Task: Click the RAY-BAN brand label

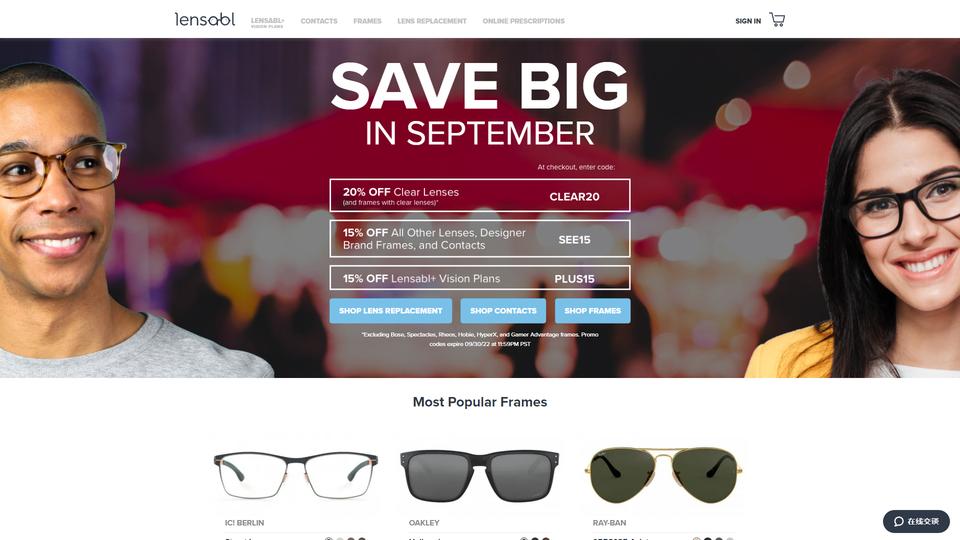Action: 609,523
